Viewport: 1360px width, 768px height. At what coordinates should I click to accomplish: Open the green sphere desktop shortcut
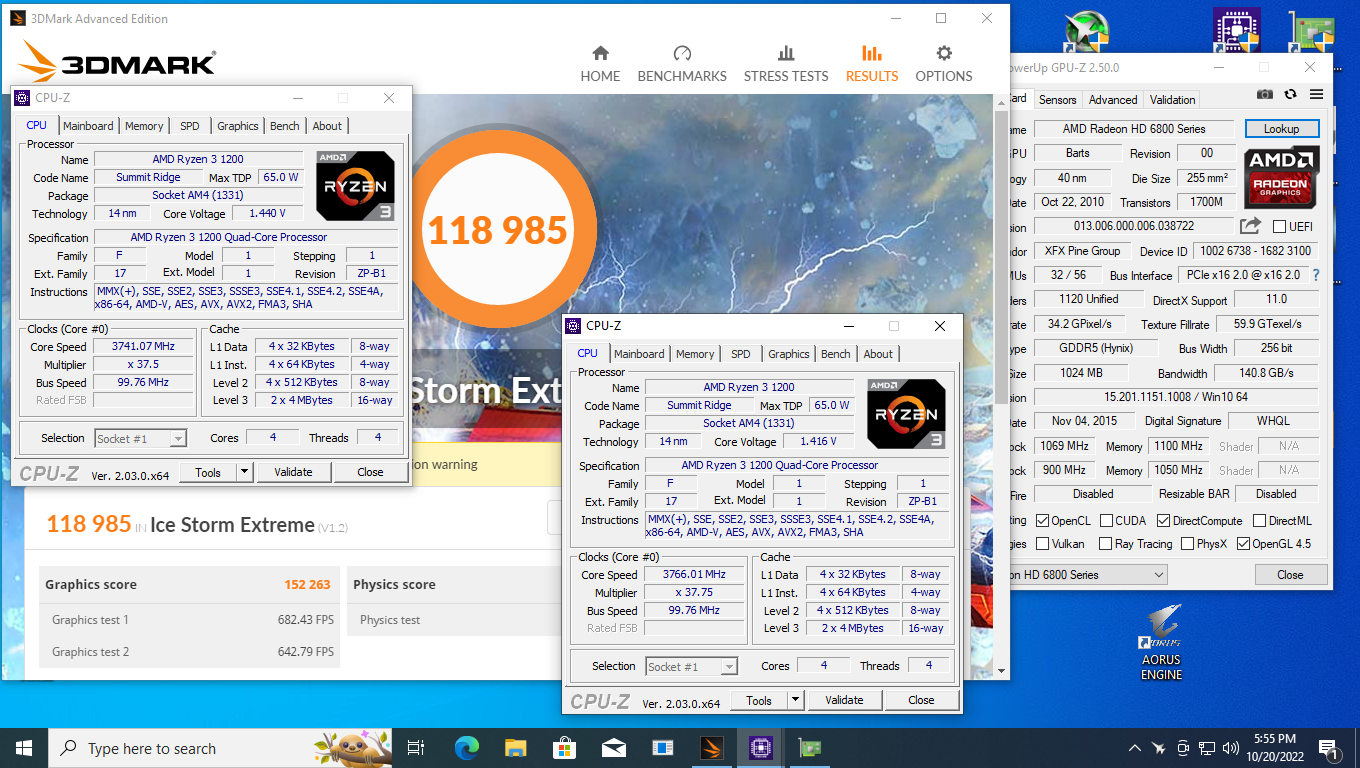pos(1088,30)
